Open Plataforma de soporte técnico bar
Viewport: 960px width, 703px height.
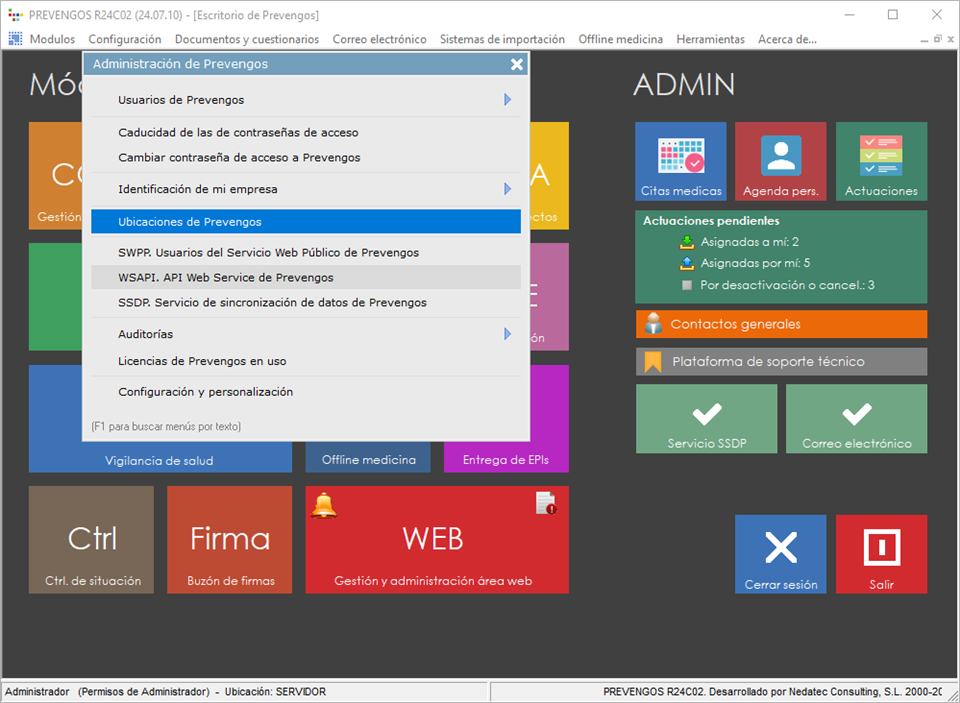pos(781,361)
